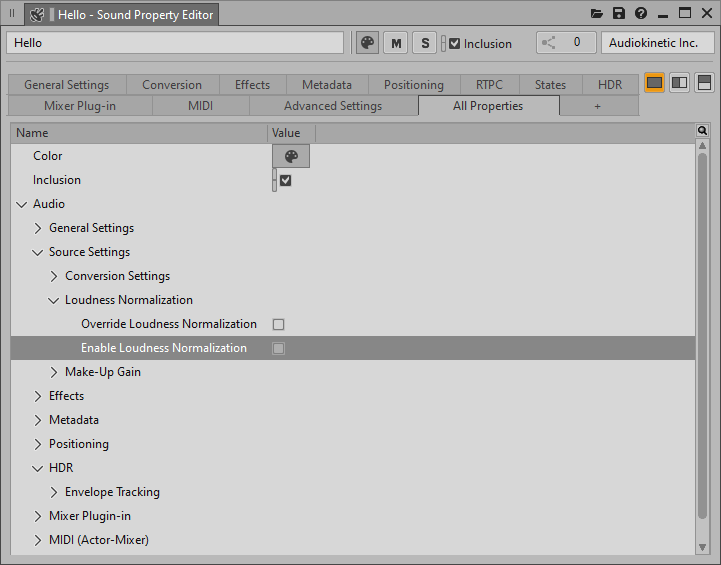This screenshot has height=565, width=721.
Task: Click the save disk icon in title bar
Action: pos(619,14)
